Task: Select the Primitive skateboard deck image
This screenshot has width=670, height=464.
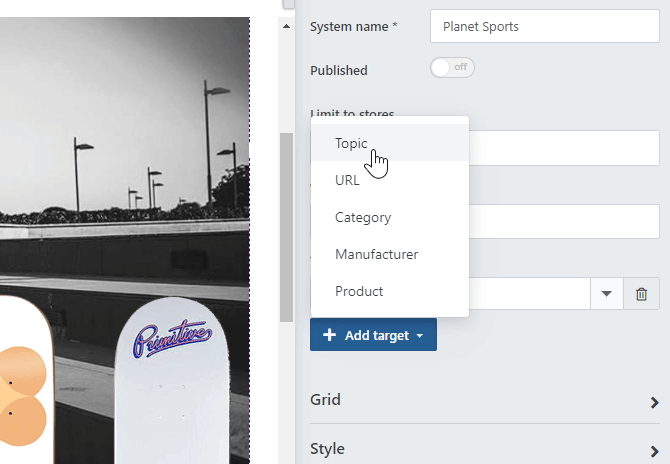Action: click(174, 380)
